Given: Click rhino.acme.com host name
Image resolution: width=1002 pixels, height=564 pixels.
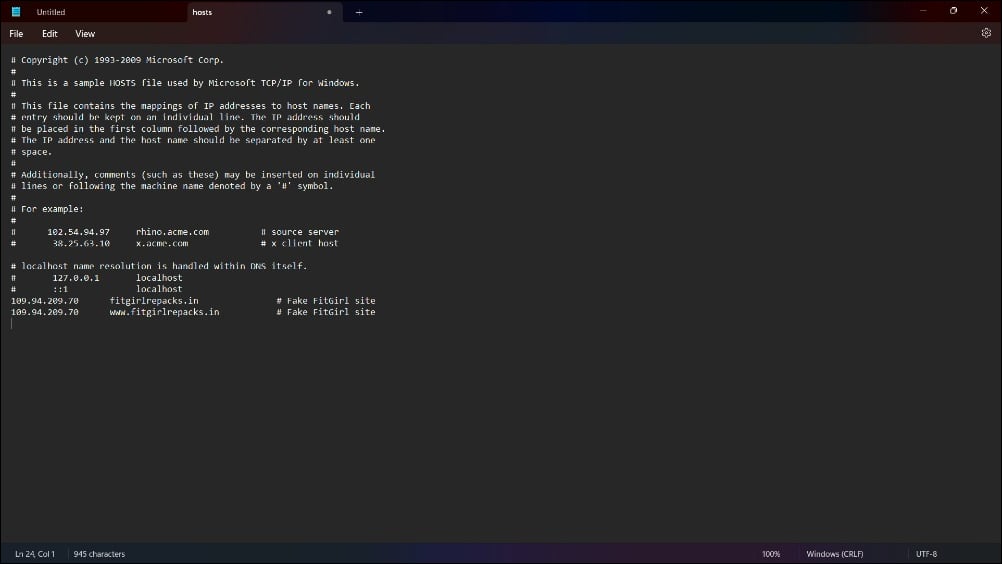Looking at the screenshot, I should point(172,232).
